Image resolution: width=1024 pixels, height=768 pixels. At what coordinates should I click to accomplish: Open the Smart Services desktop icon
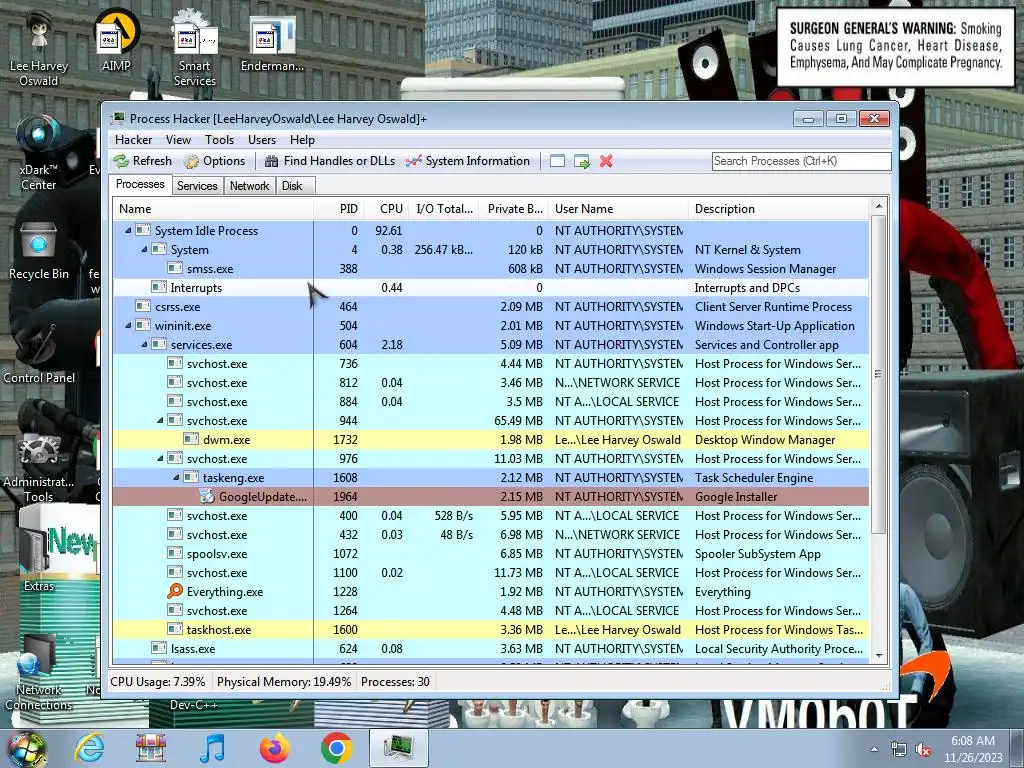[195, 50]
